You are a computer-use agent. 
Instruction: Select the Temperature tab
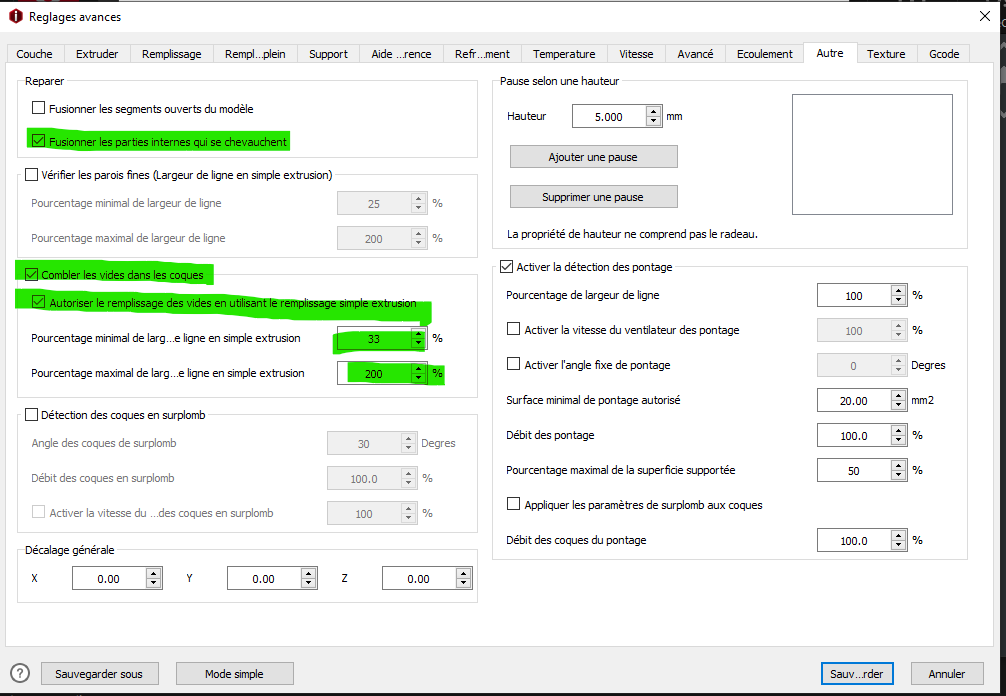pos(564,54)
